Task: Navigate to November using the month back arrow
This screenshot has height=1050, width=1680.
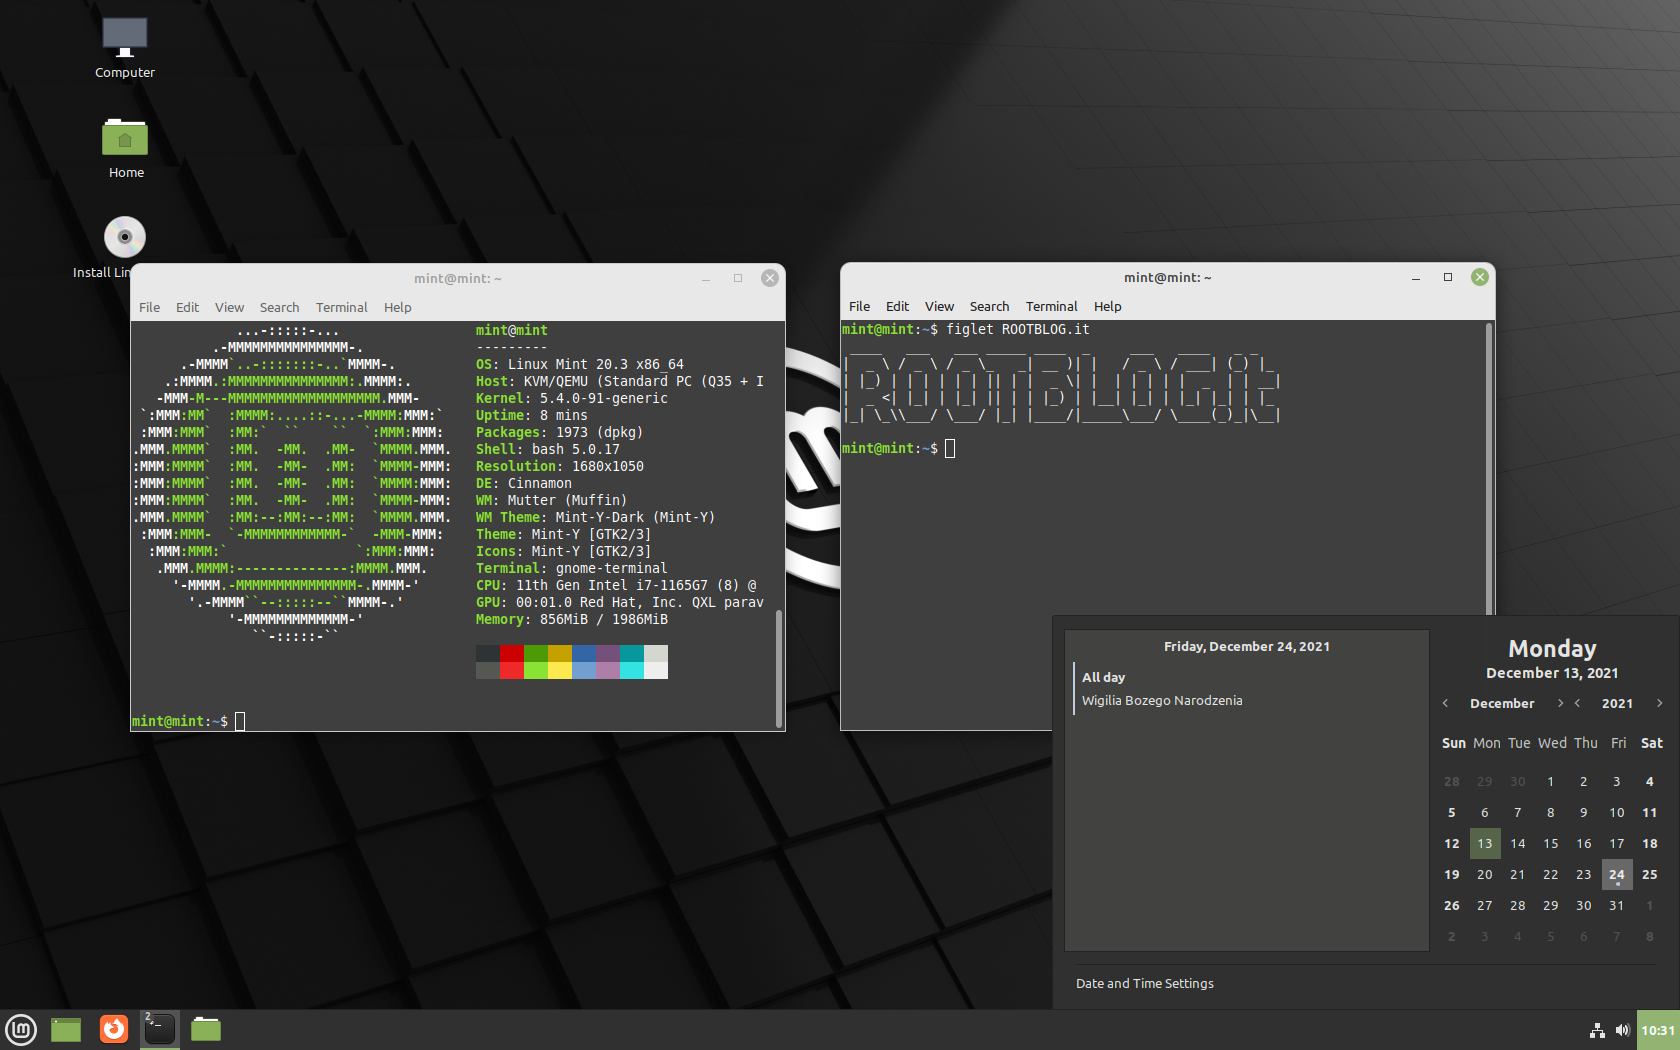Action: click(x=1445, y=703)
